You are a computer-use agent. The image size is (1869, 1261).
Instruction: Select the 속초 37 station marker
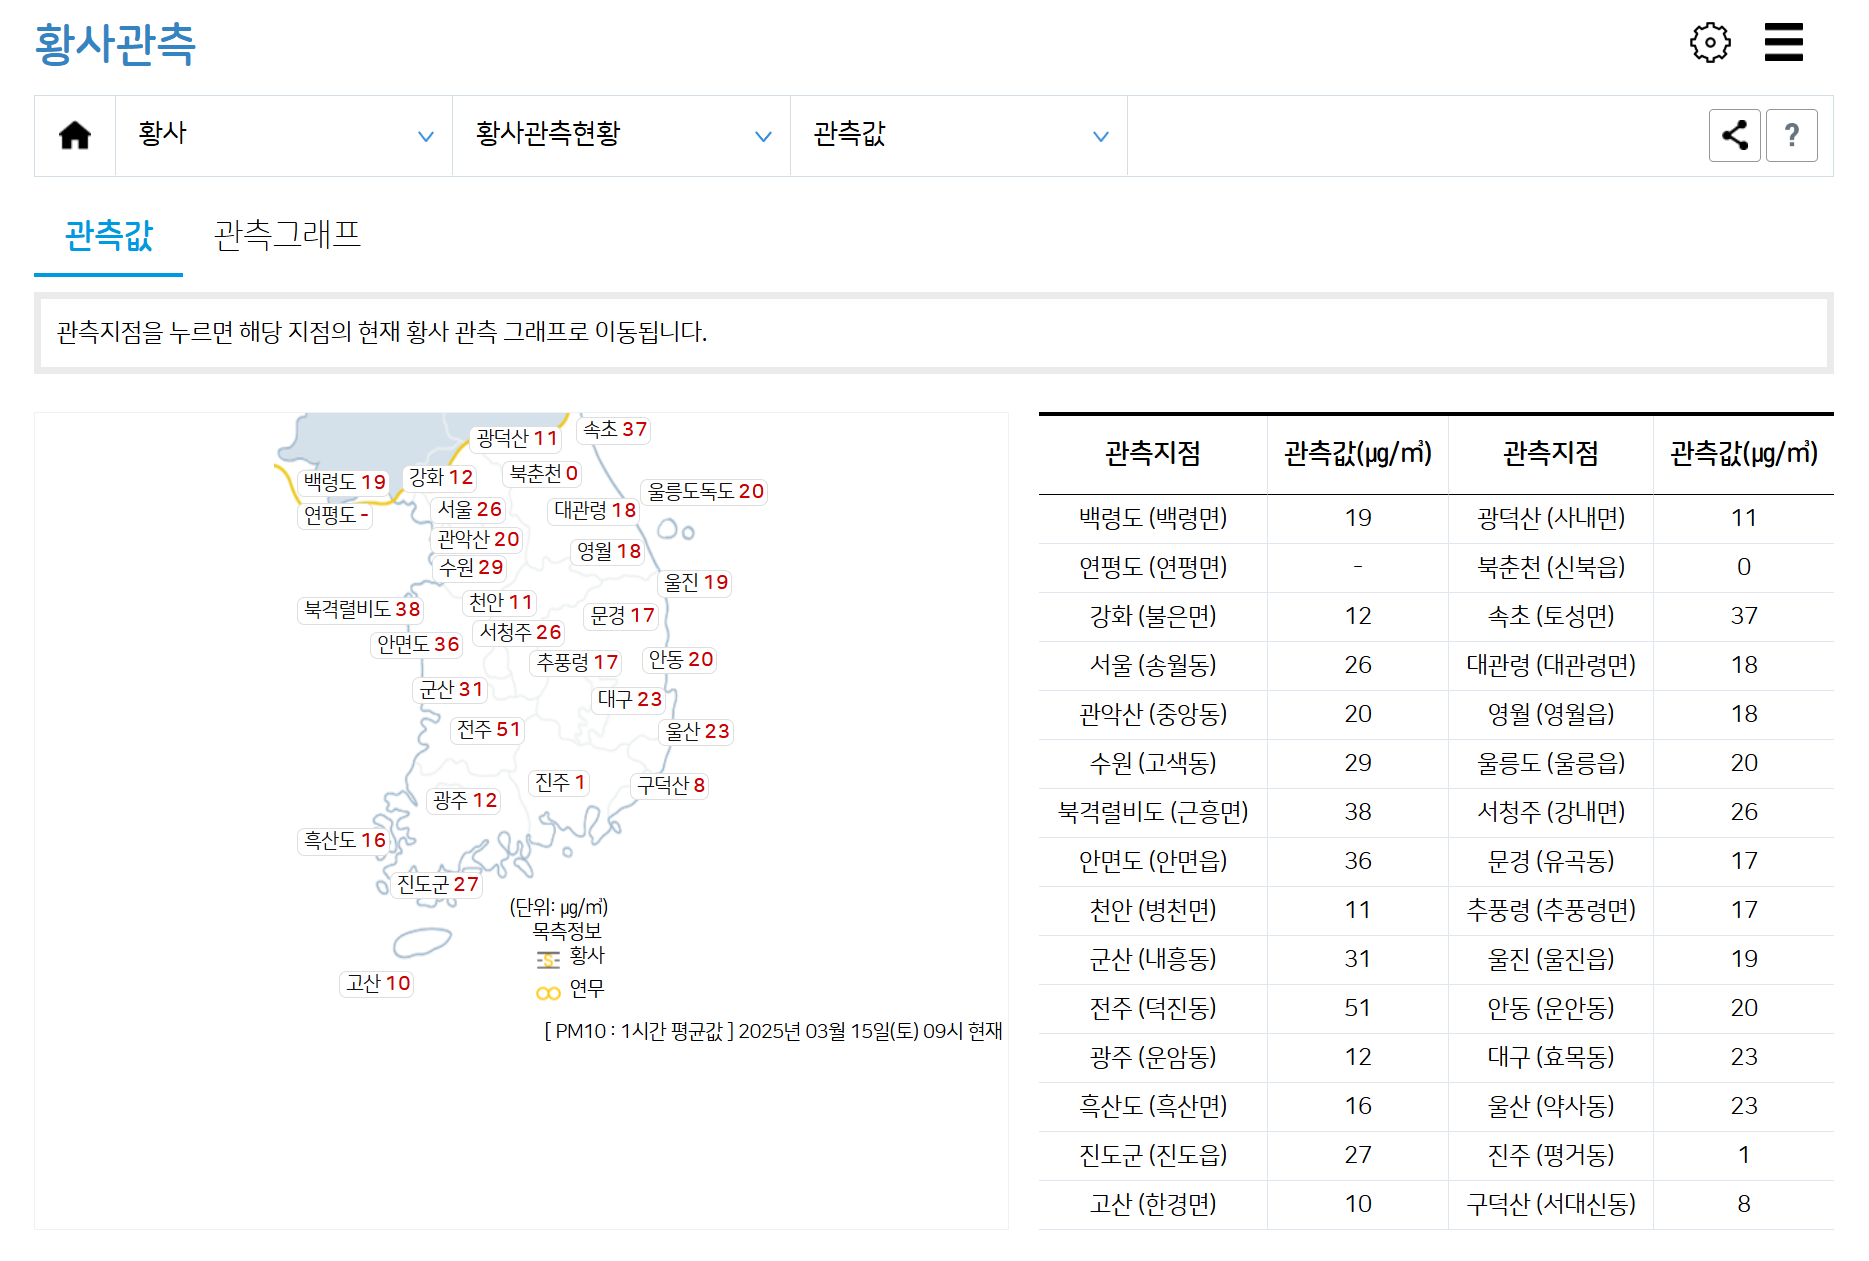click(613, 430)
